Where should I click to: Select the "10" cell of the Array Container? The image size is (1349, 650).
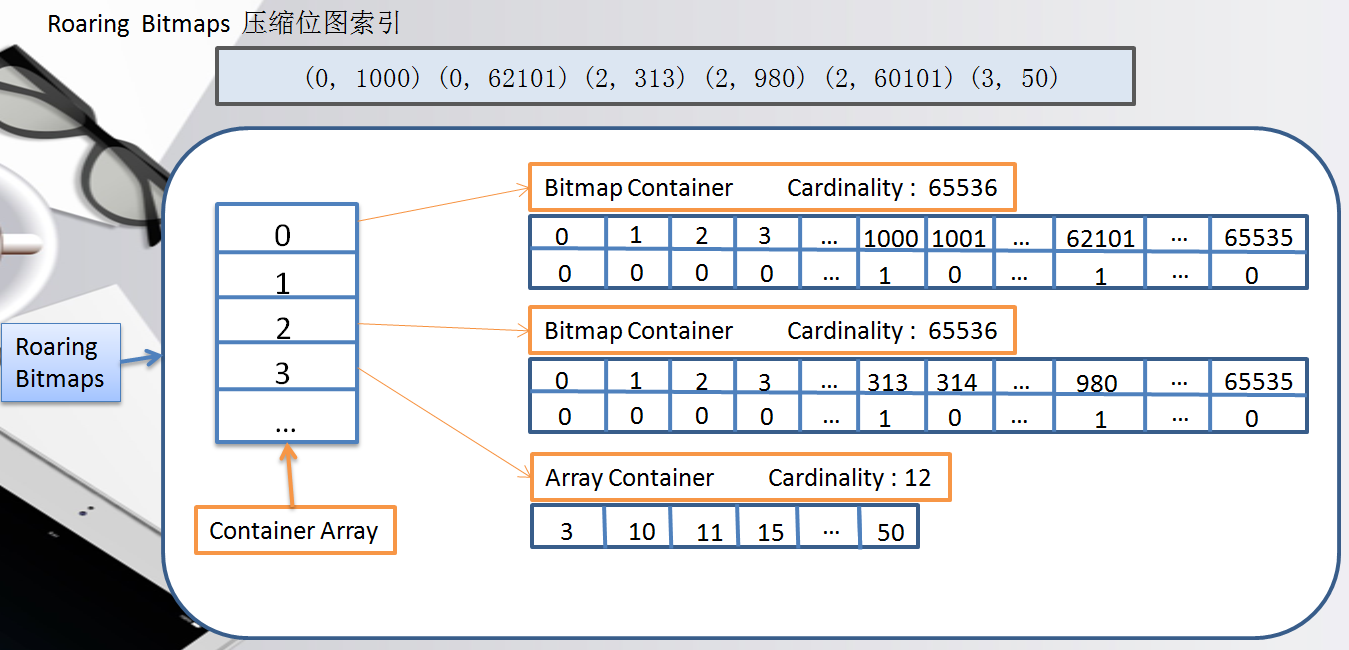(x=638, y=528)
